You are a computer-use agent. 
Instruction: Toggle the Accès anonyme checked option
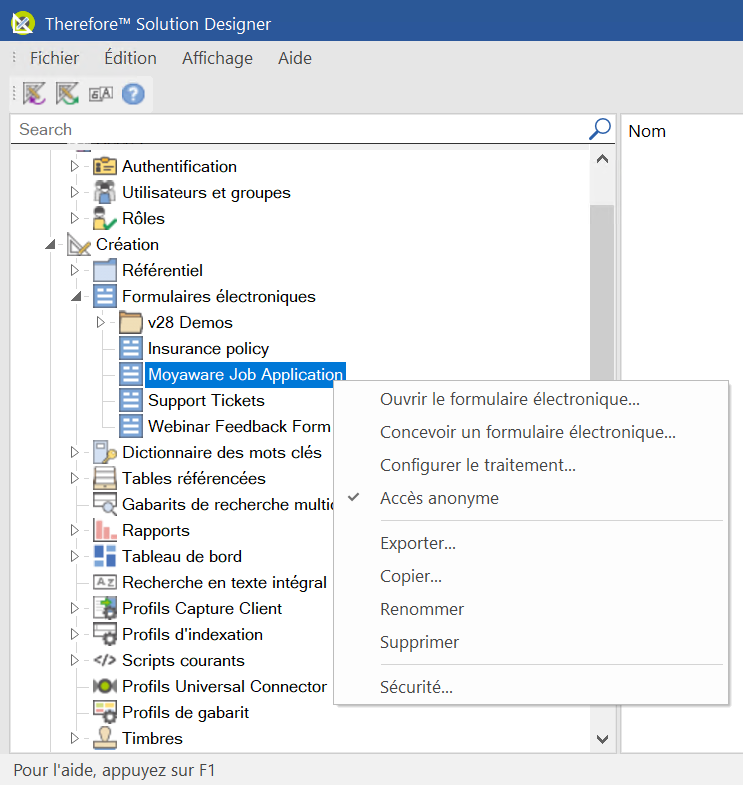point(439,498)
